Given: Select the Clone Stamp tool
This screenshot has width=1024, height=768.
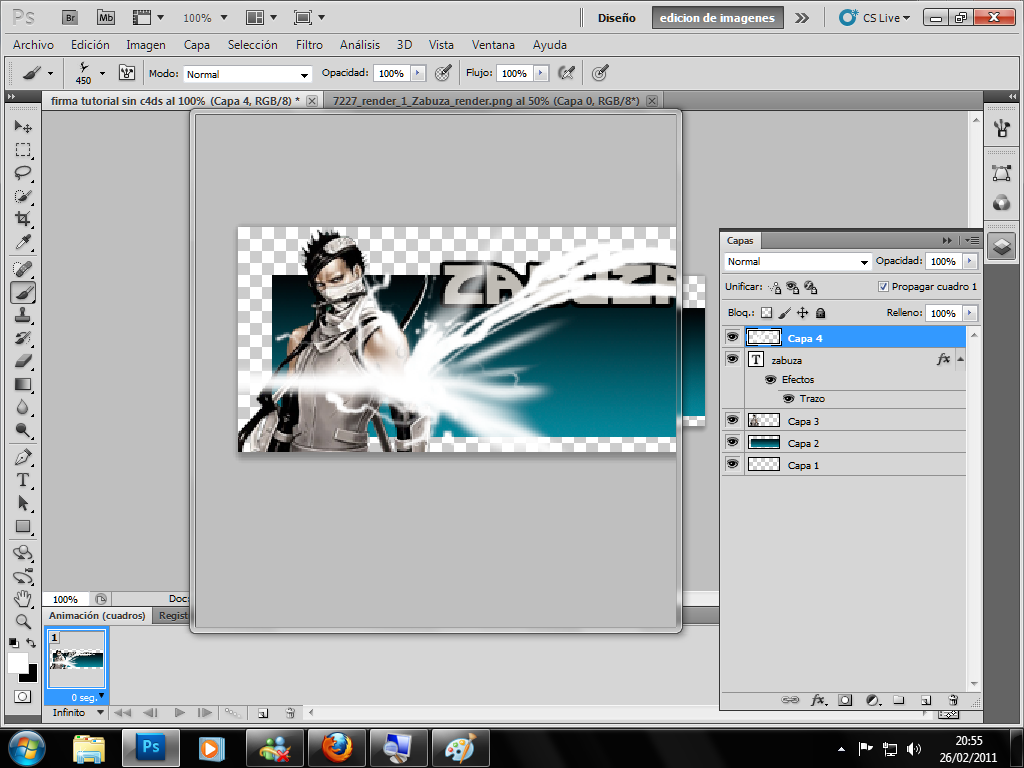Looking at the screenshot, I should pos(23,315).
